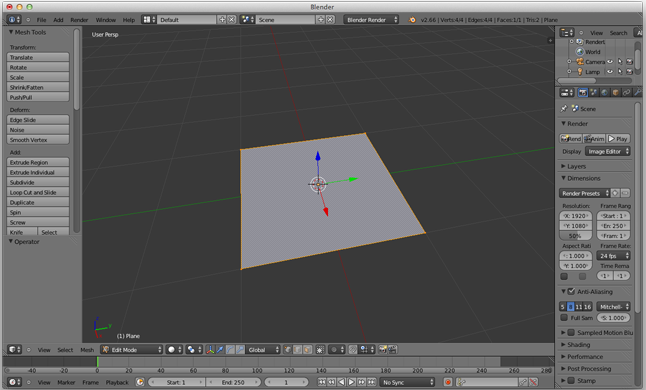Toggle the Anti-Aliasing checkbox

571,291
